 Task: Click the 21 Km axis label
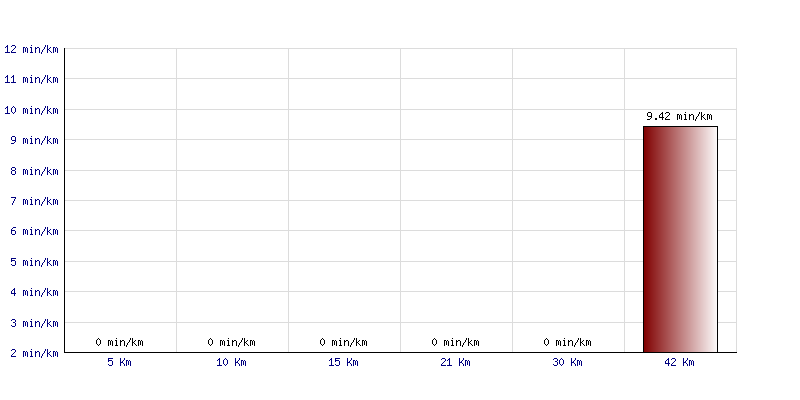pyautogui.click(x=455, y=363)
